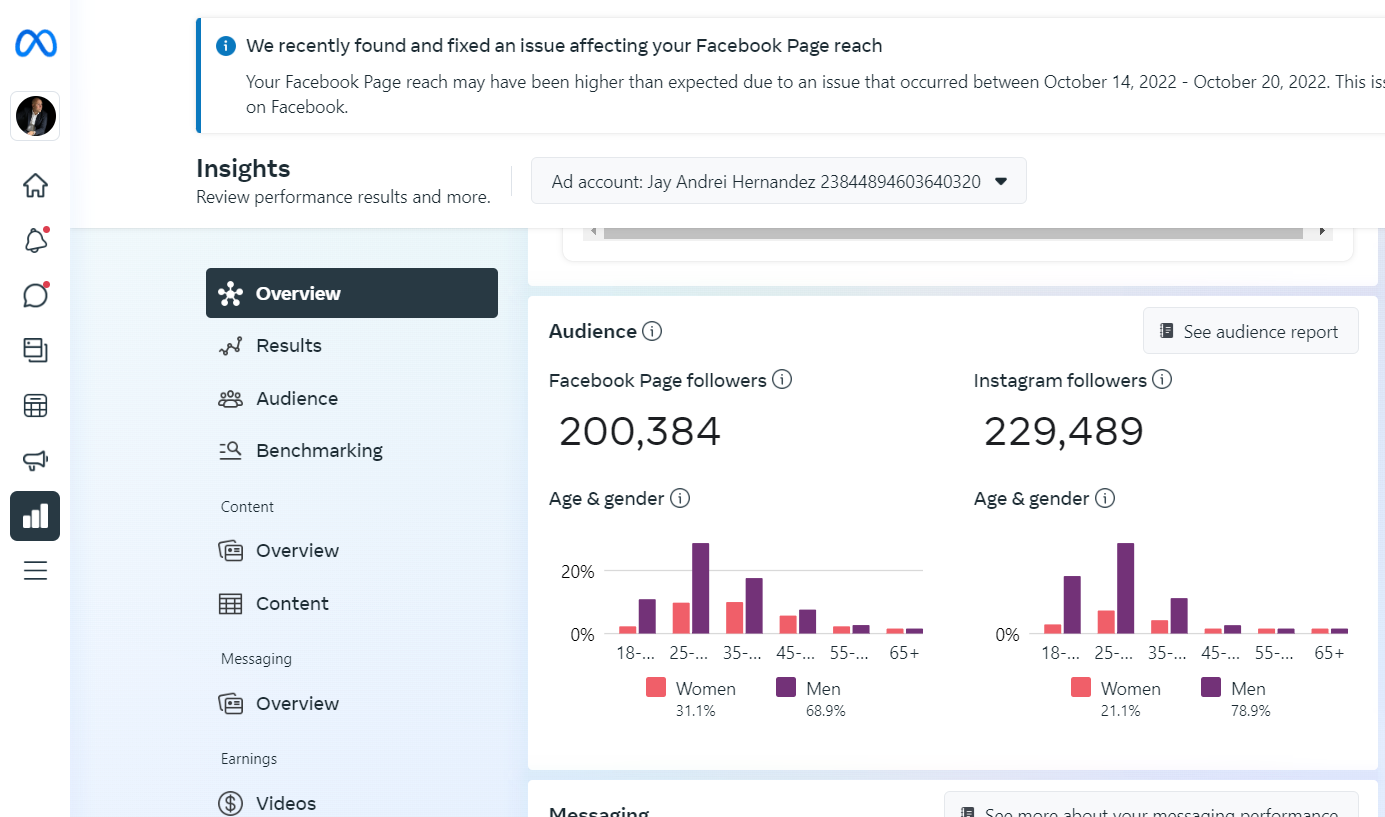Click the Meta logo icon
This screenshot has width=1385, height=817.
pyautogui.click(x=35, y=44)
